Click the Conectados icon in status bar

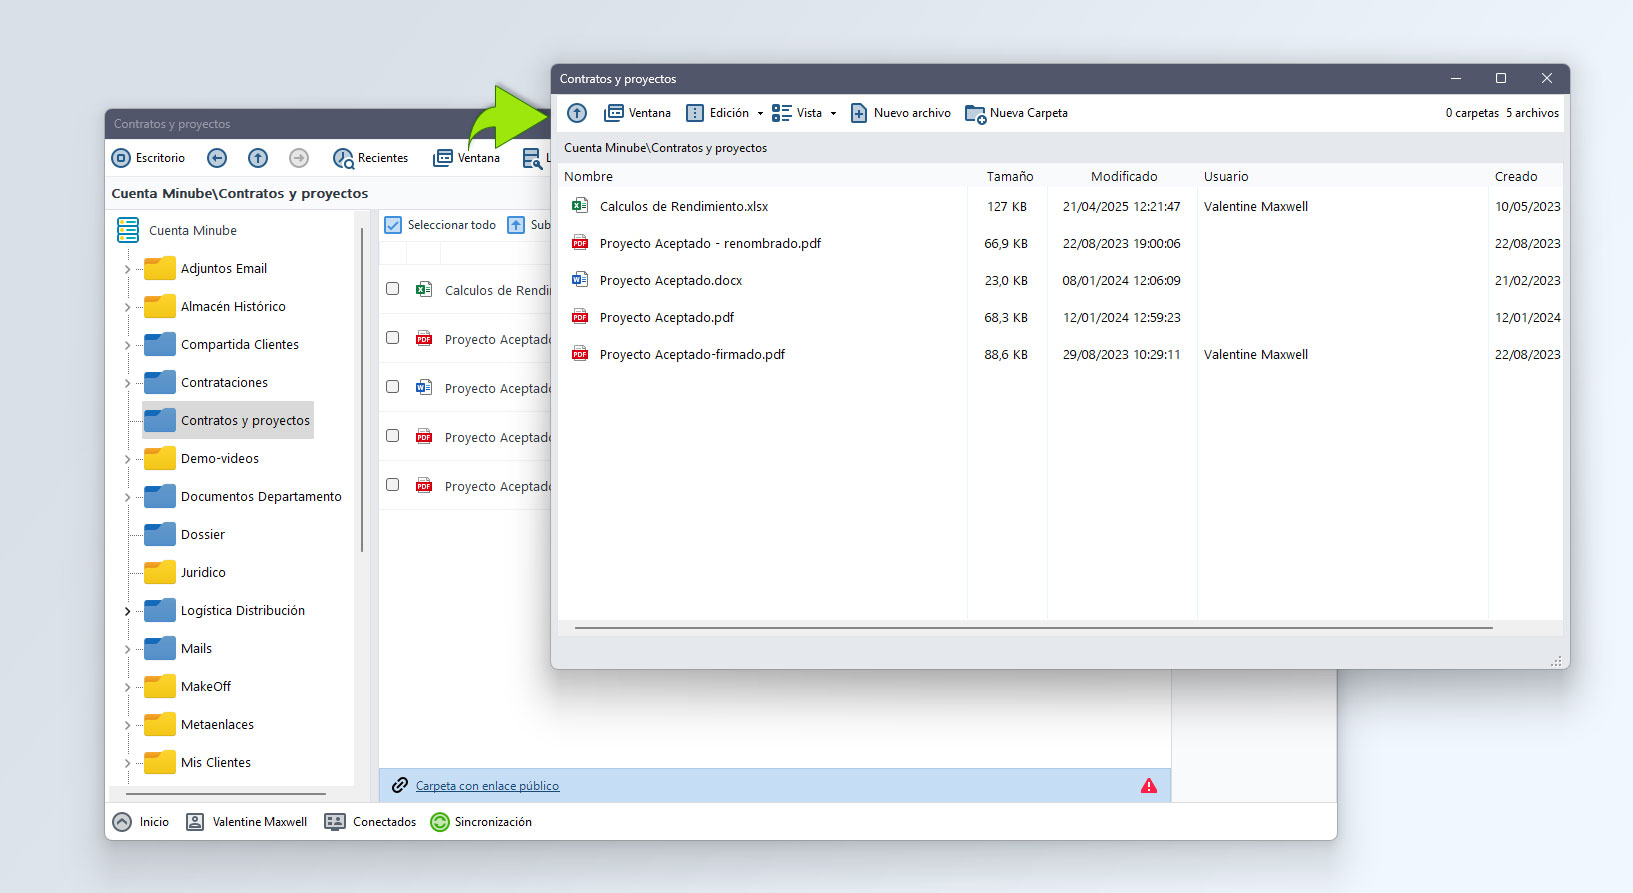pos(335,822)
